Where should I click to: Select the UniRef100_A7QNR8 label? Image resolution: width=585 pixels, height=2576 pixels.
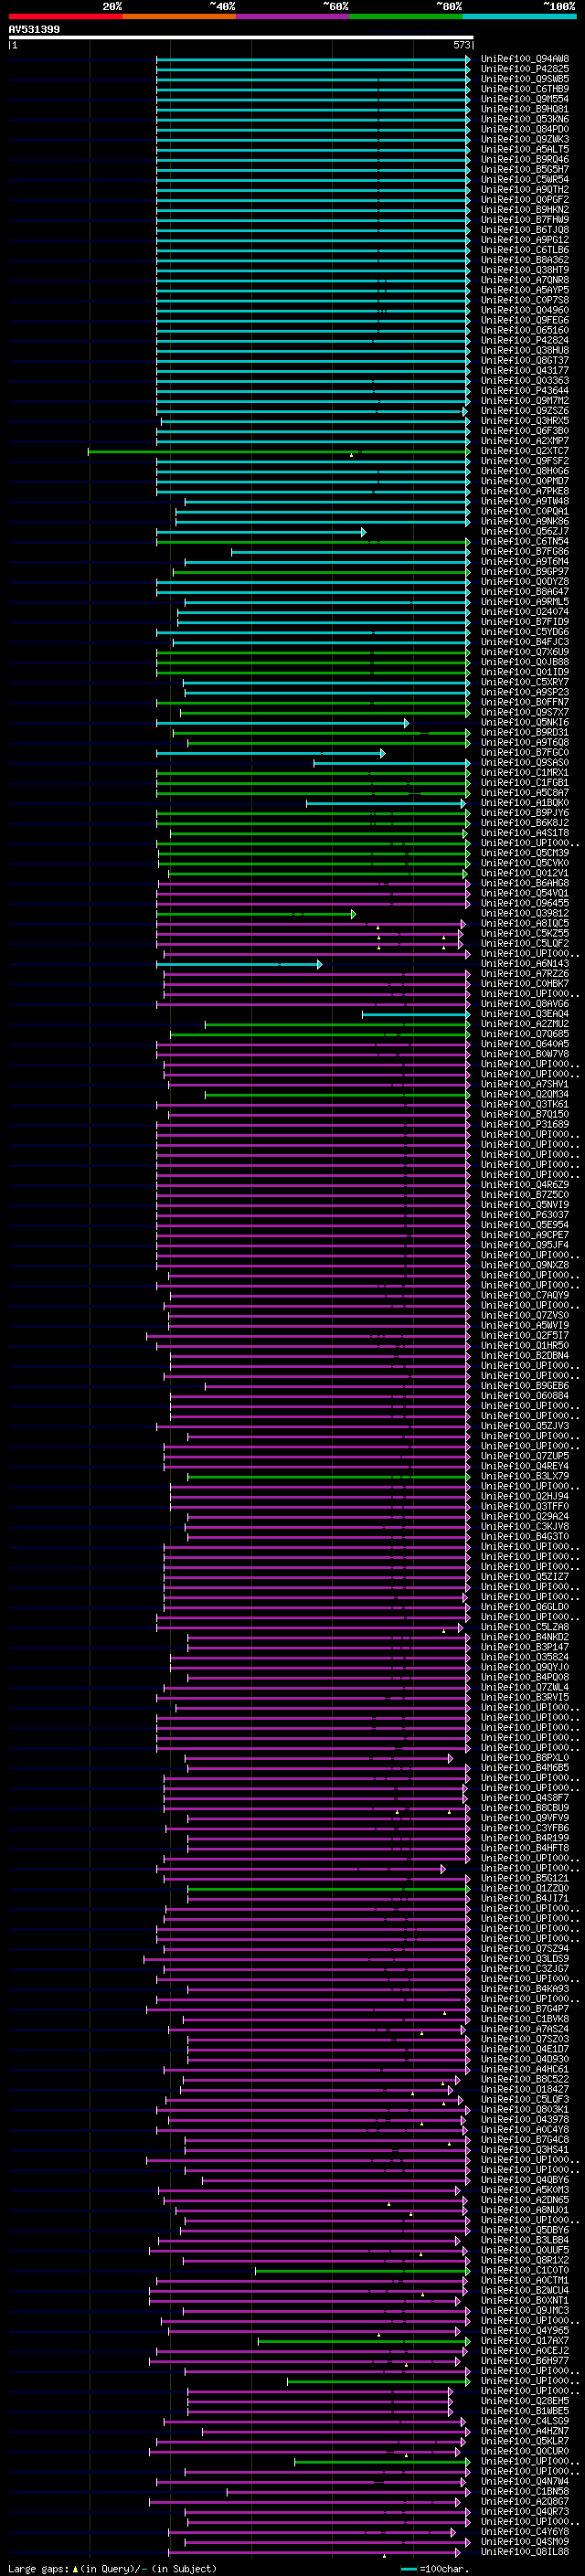(525, 280)
